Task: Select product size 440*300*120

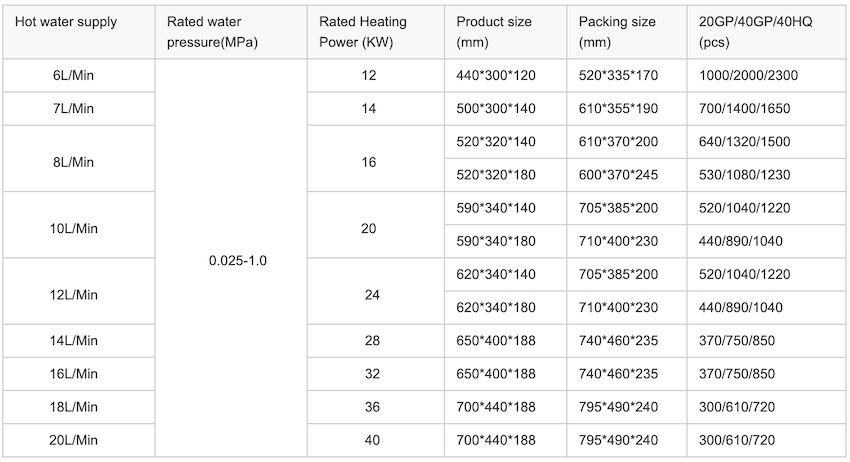Action: pyautogui.click(x=496, y=75)
